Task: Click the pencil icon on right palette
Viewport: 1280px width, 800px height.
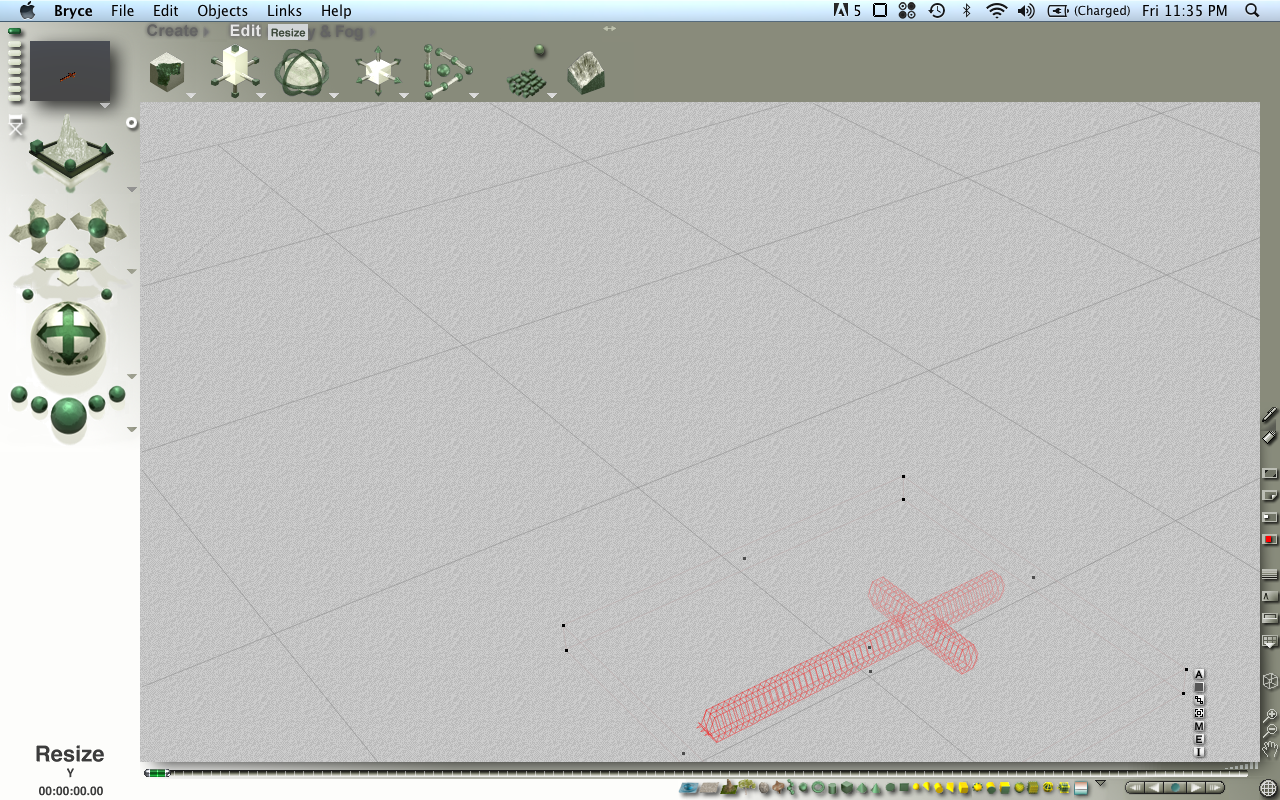Action: (1270, 414)
